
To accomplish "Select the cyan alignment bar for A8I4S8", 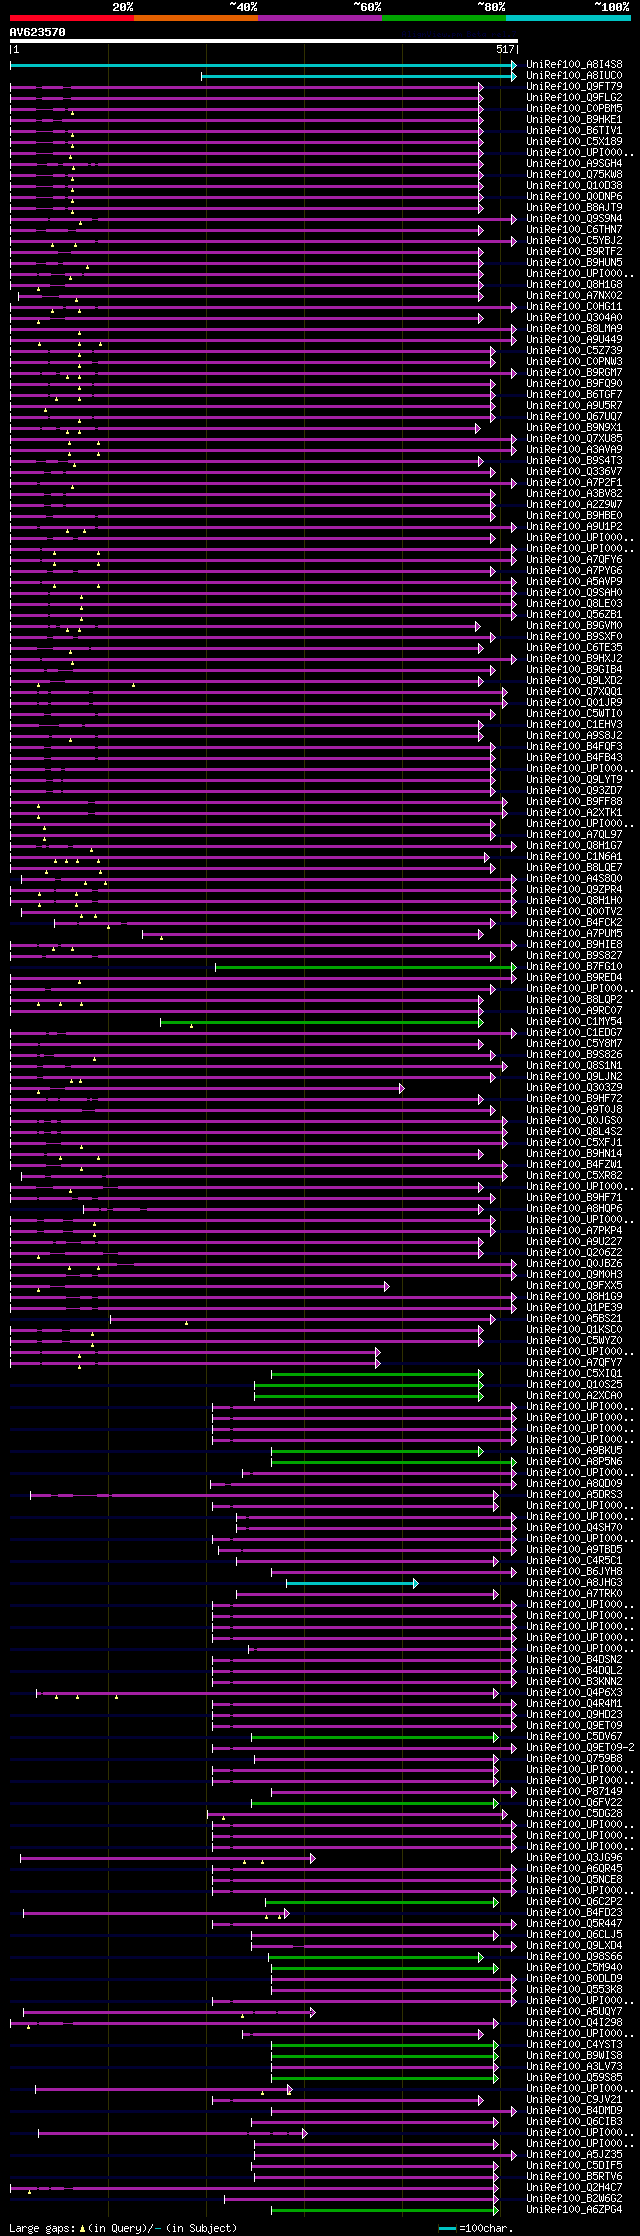I will (x=263, y=65).
